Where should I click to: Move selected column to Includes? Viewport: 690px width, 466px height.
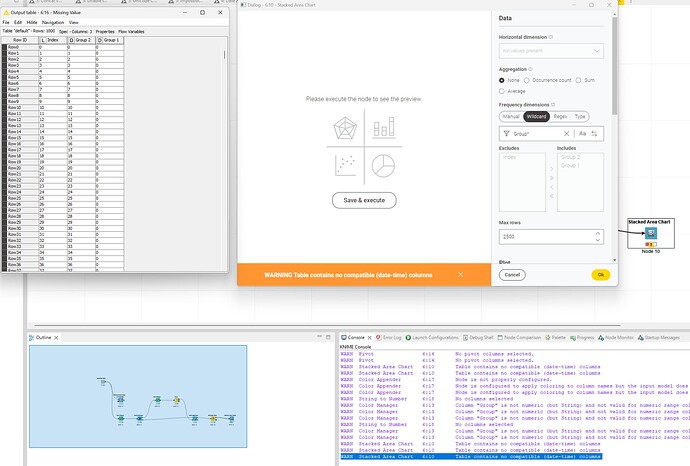pyautogui.click(x=551, y=169)
